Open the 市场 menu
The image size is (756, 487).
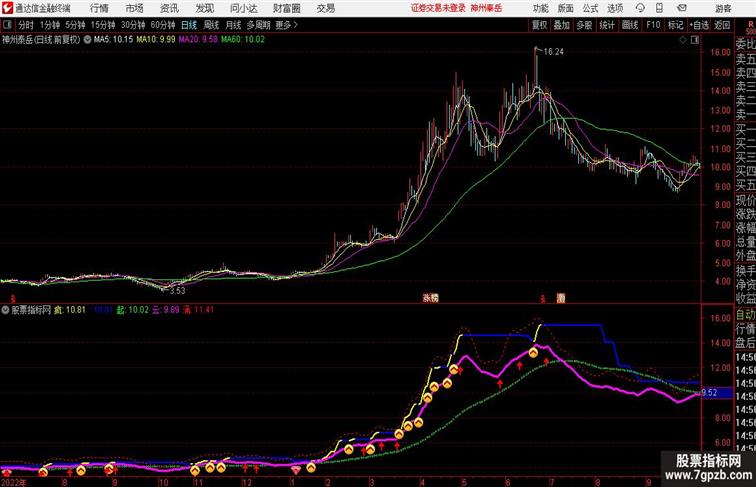coord(135,8)
